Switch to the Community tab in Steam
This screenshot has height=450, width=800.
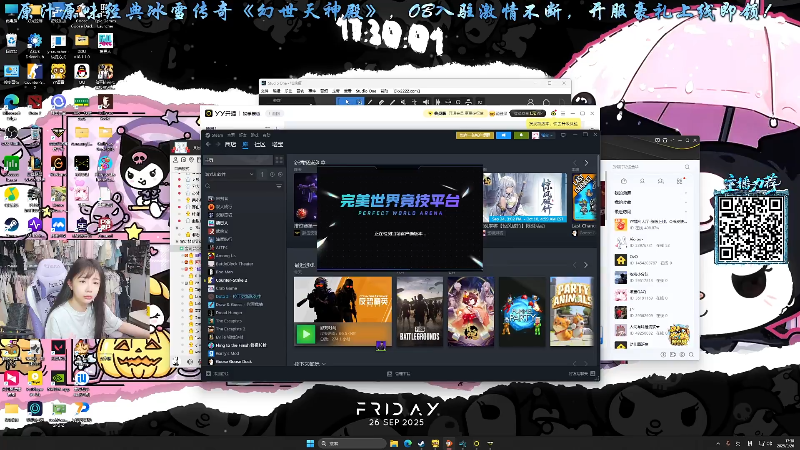click(x=260, y=145)
